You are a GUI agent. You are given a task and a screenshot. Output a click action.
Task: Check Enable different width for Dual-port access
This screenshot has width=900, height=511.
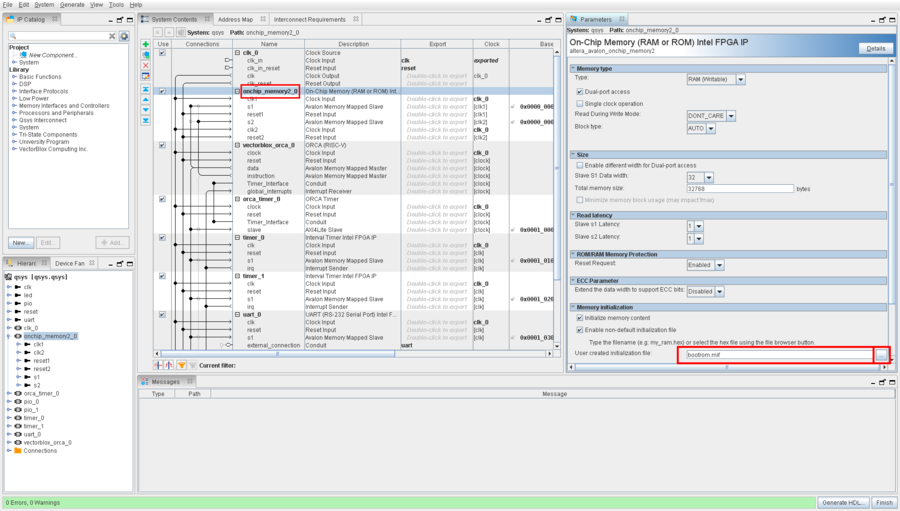580,165
